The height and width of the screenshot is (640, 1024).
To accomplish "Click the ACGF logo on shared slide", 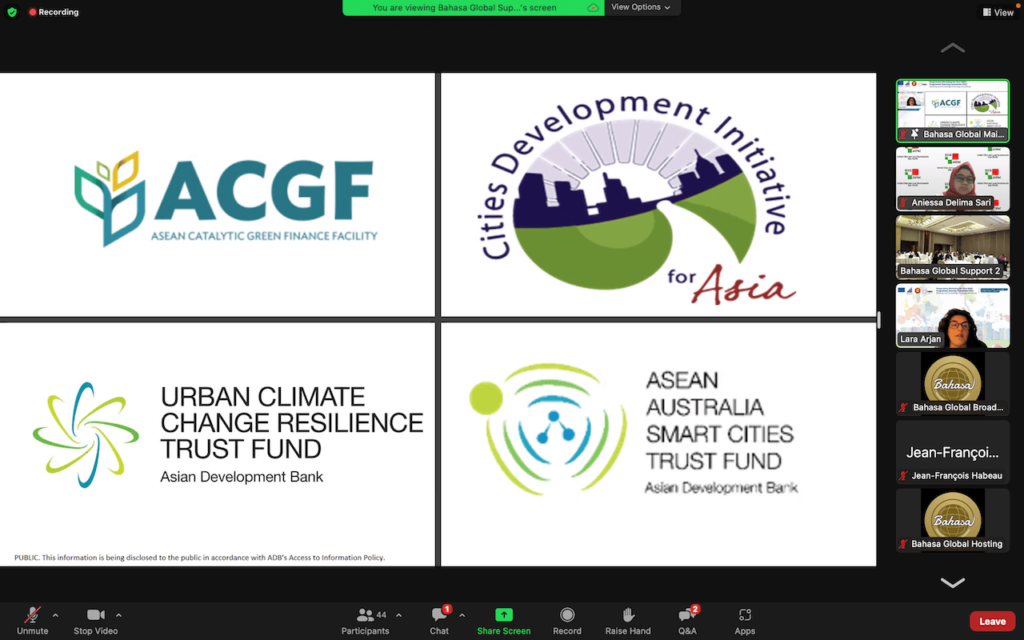I will click(225, 199).
